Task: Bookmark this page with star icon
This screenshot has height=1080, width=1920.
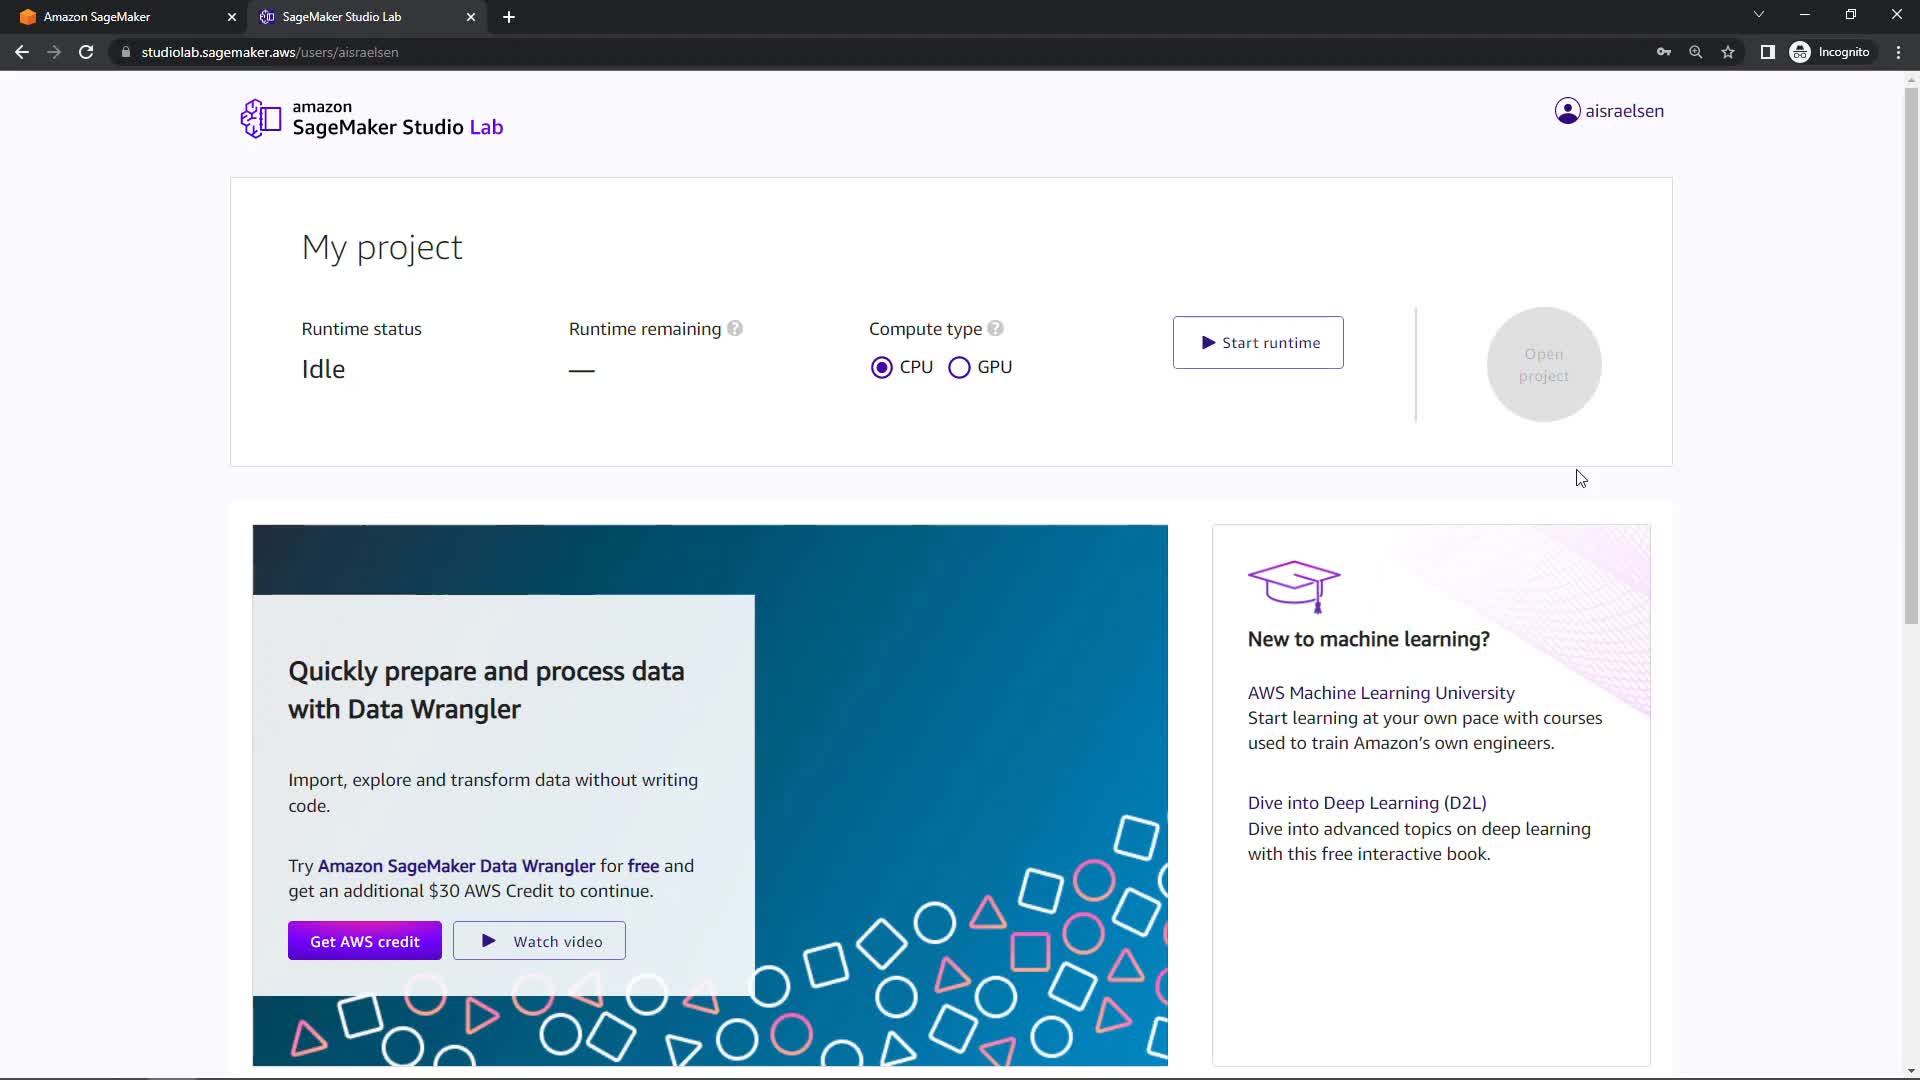Action: (x=1728, y=52)
